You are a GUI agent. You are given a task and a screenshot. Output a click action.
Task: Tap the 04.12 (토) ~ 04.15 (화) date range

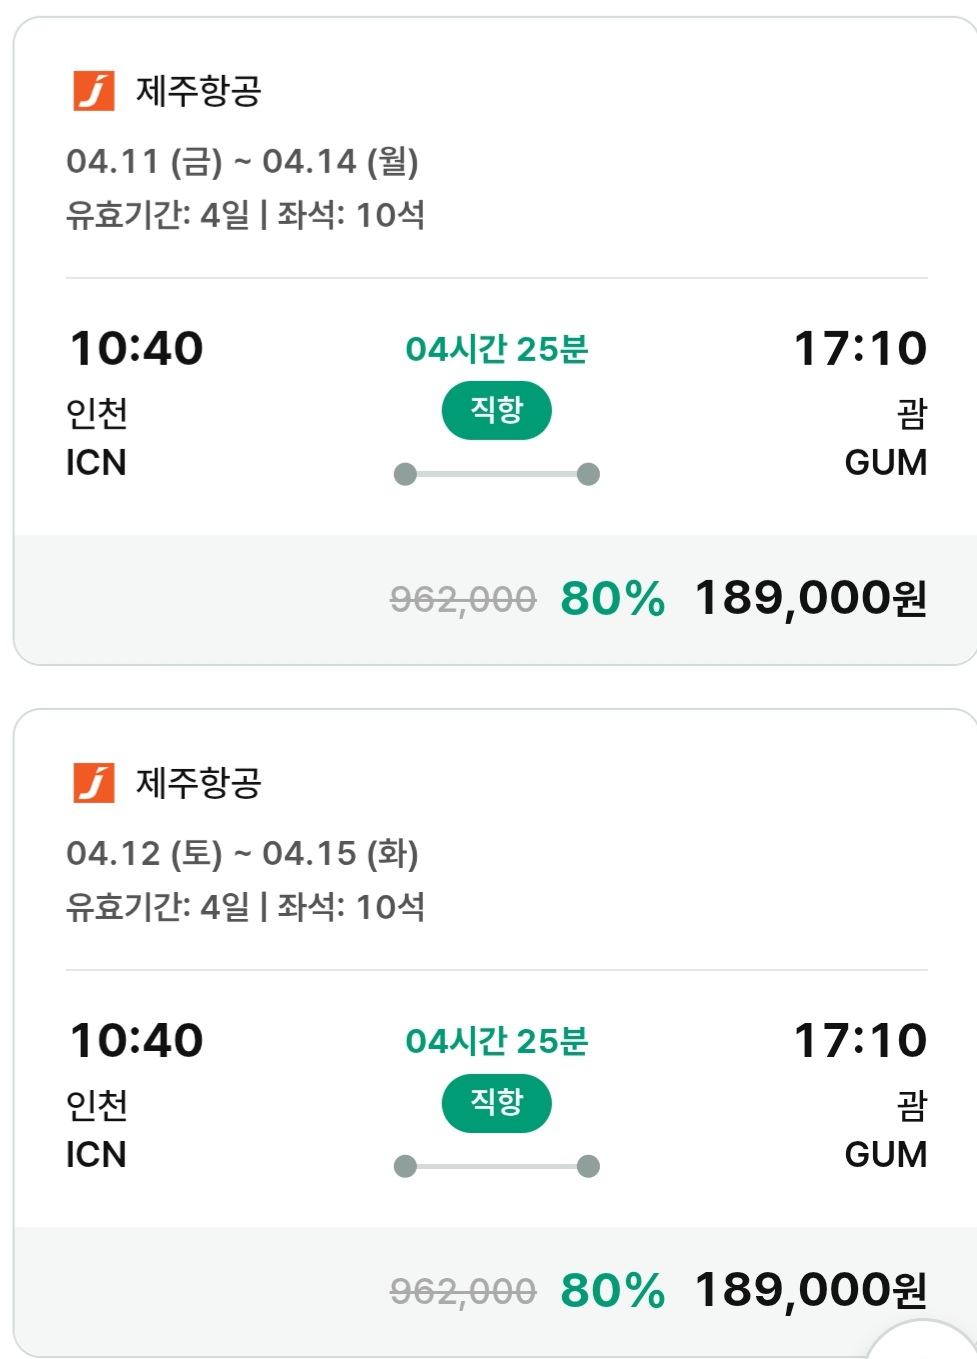pyautogui.click(x=242, y=853)
